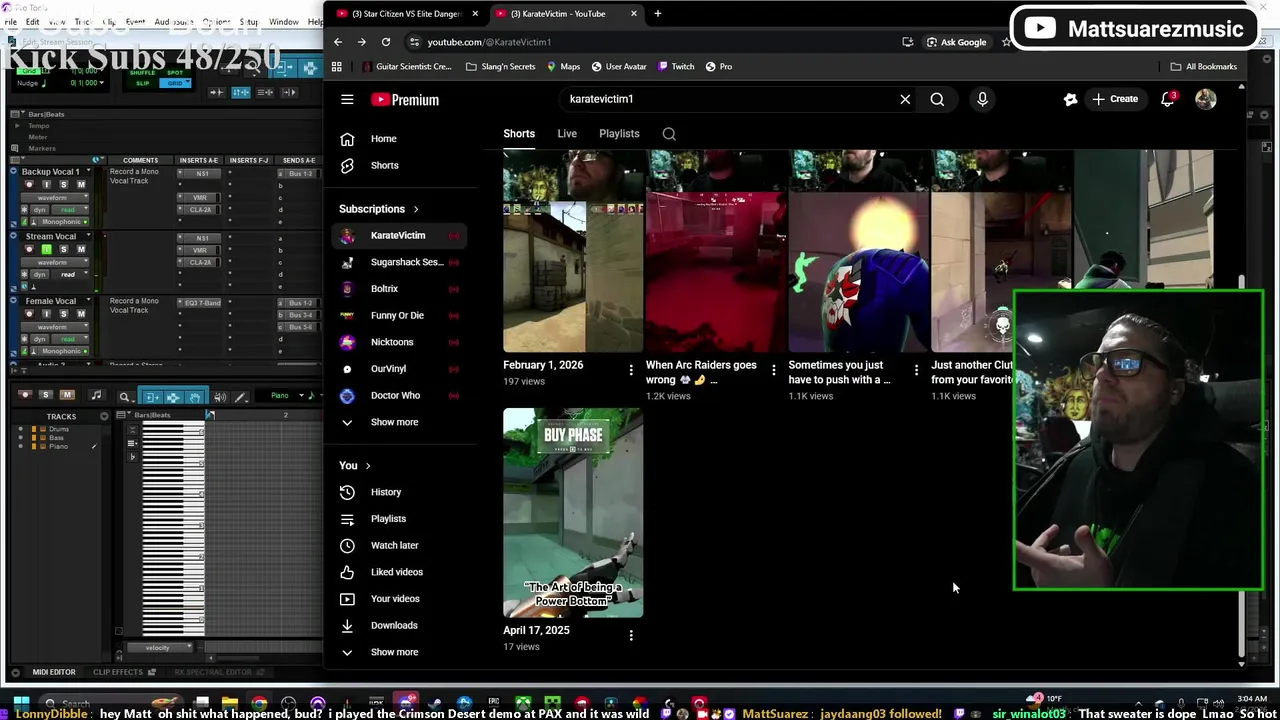The height and width of the screenshot is (720, 1280).
Task: Open Watch later list
Action: pyautogui.click(x=399, y=546)
